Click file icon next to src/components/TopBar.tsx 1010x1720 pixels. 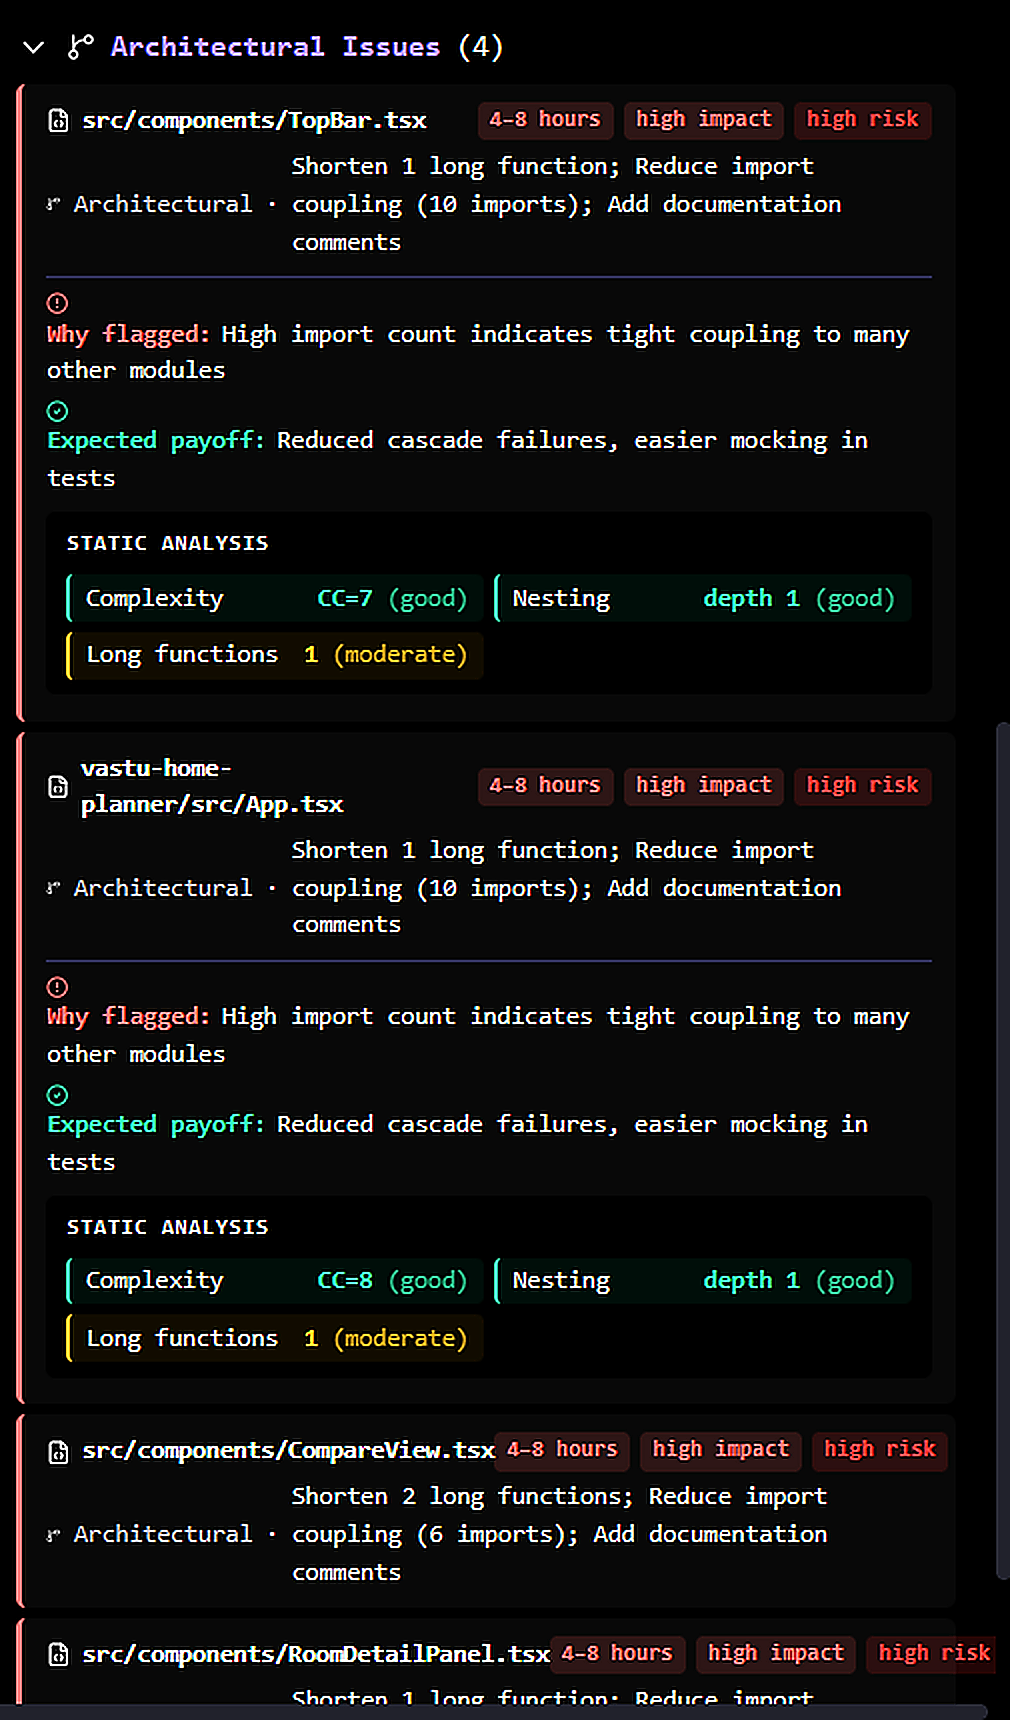point(59,121)
